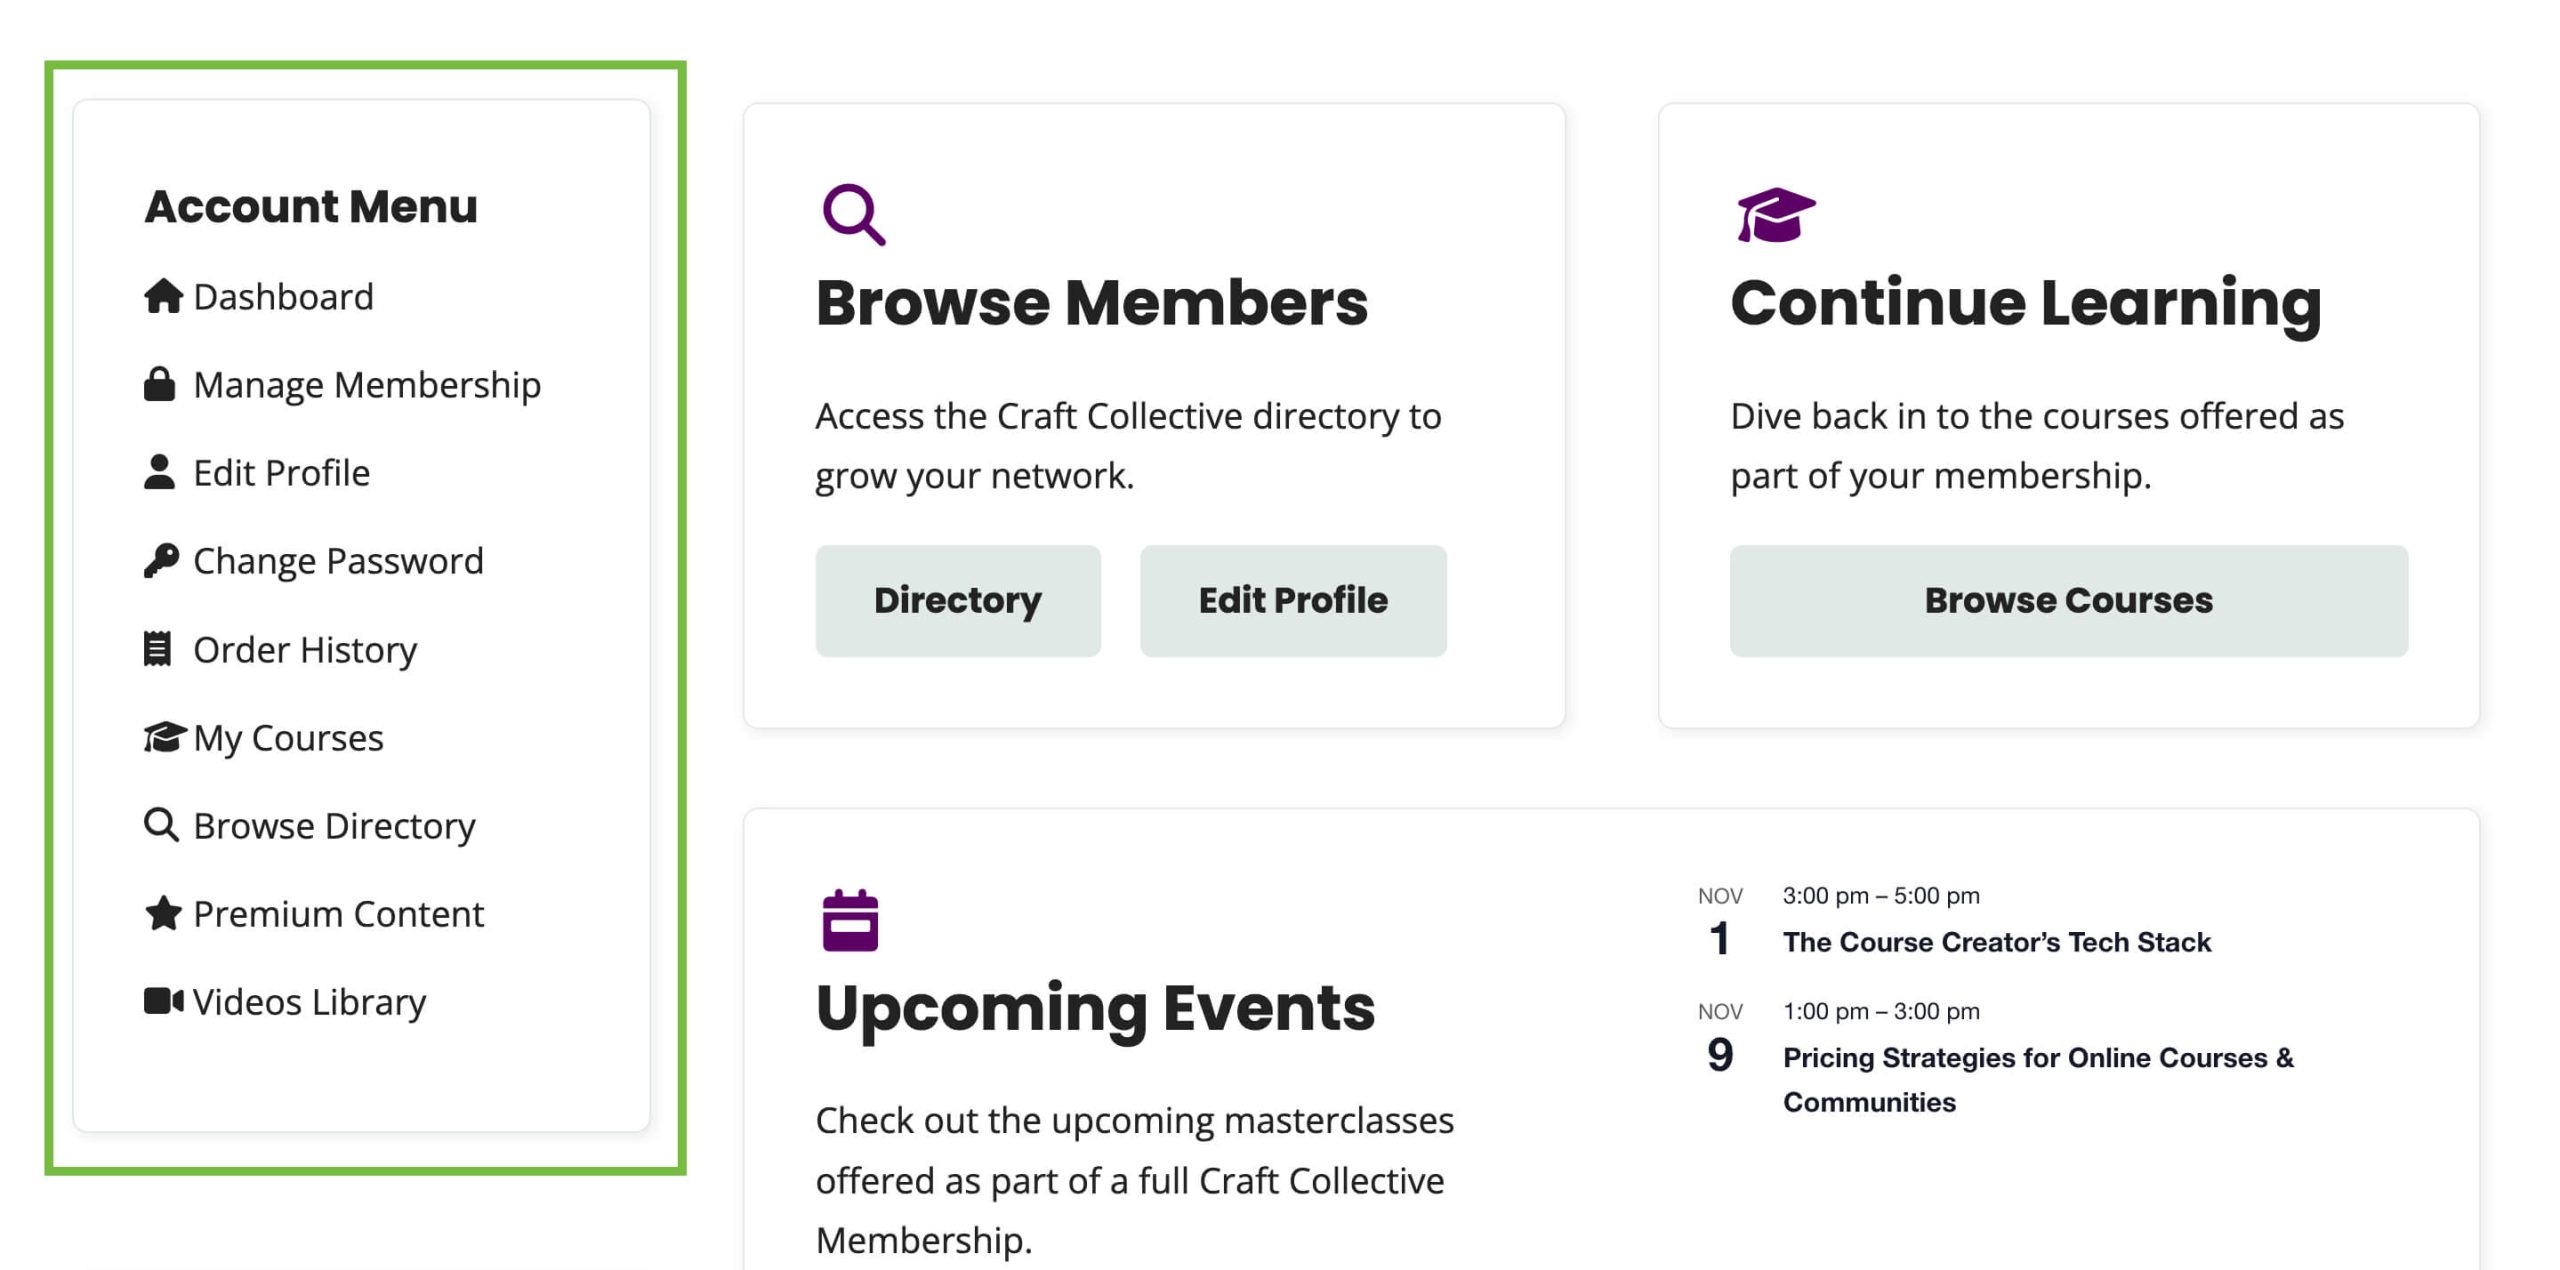
Task: Click the key icon beside Change Password
Action: 163,560
